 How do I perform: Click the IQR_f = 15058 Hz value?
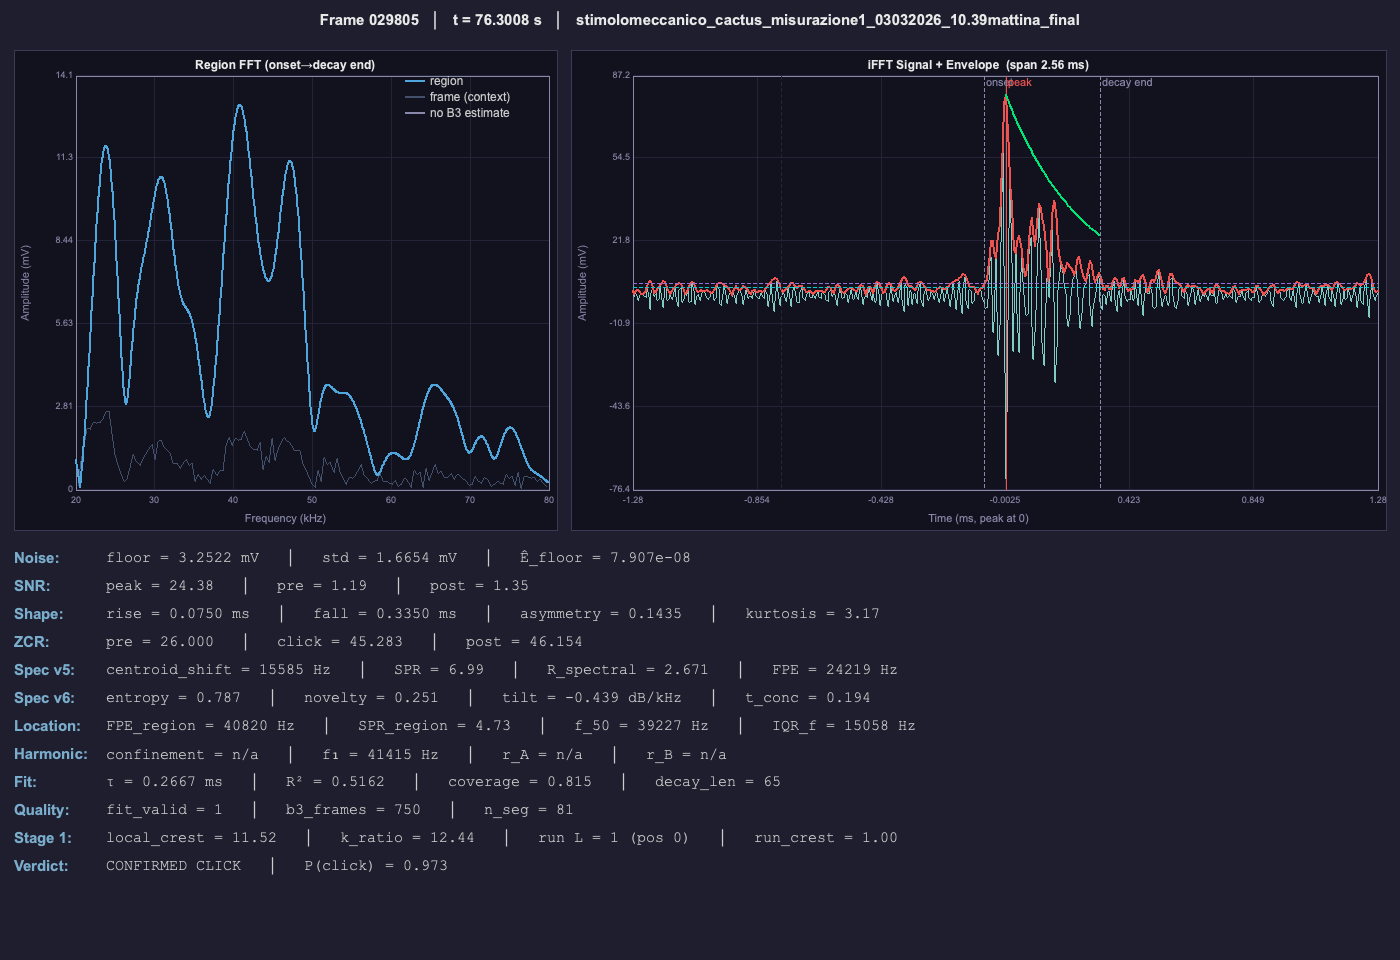coord(843,726)
